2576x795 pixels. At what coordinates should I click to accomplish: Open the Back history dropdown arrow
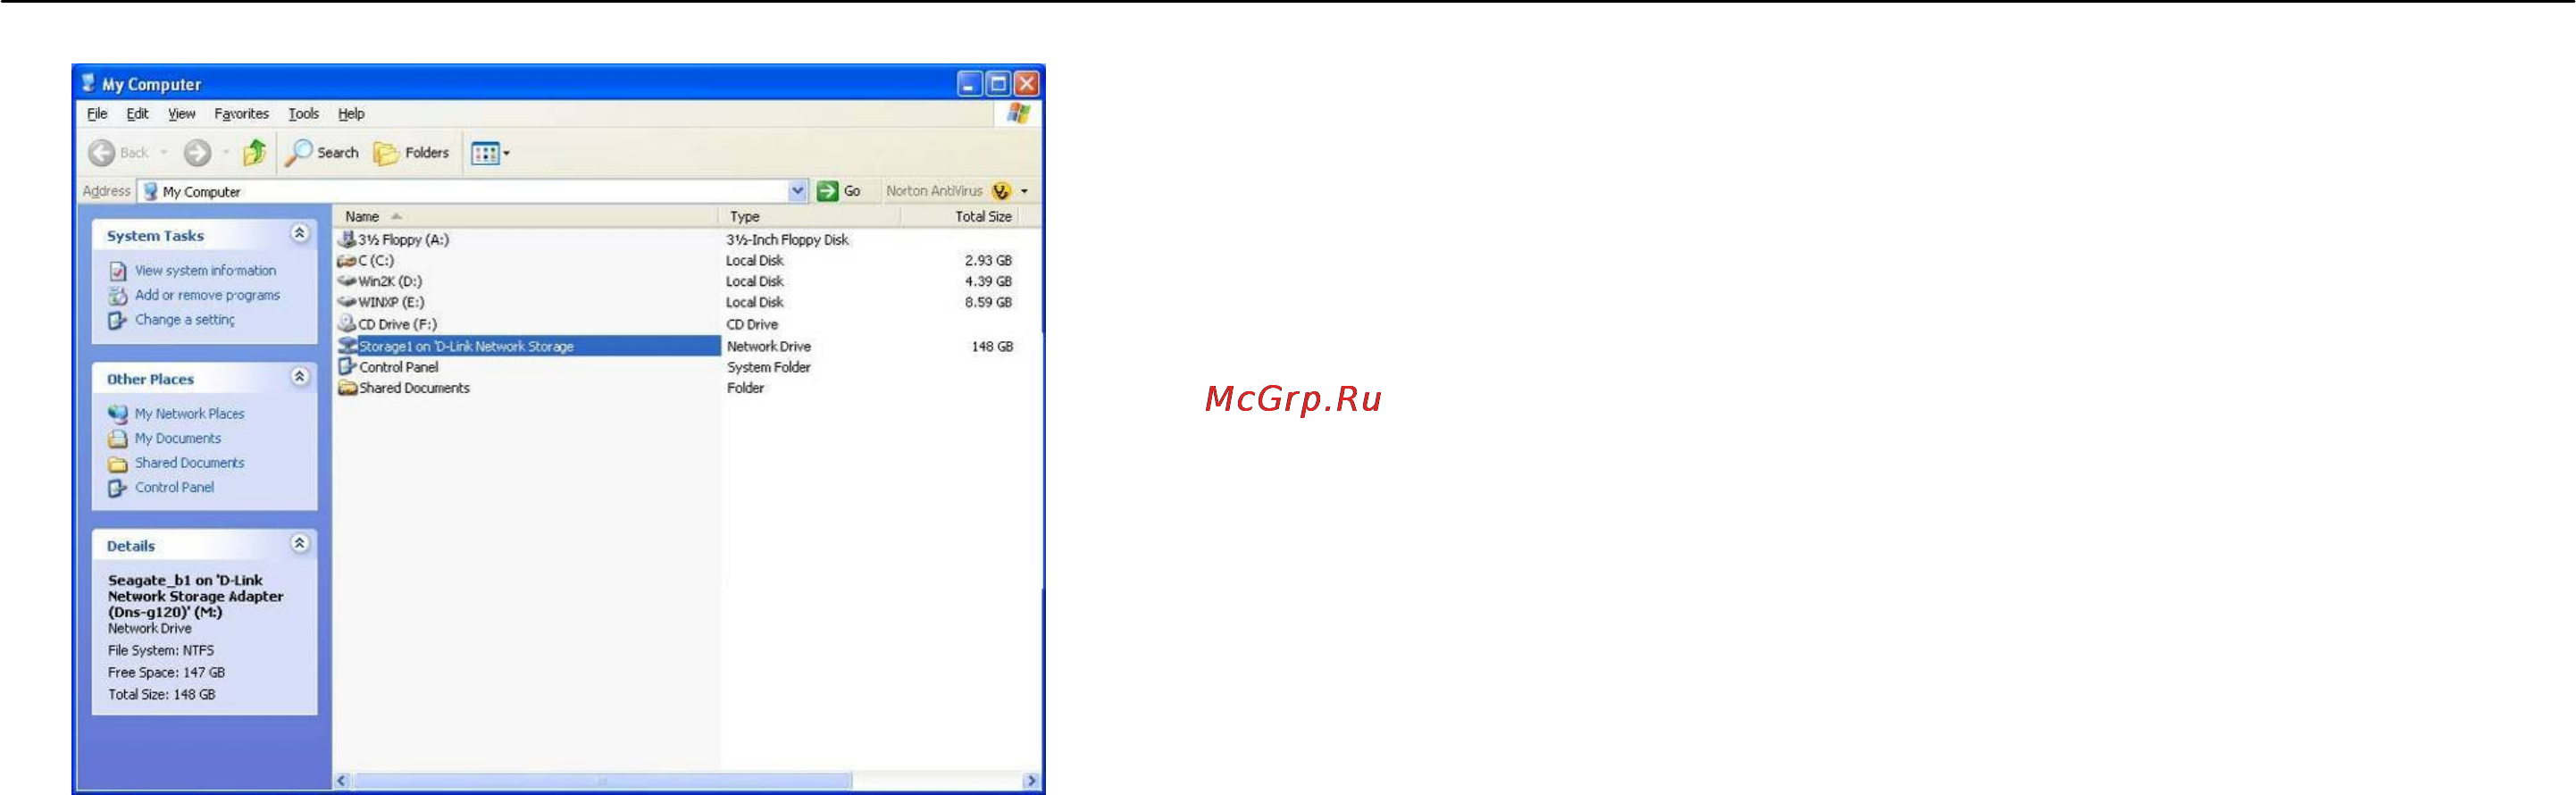(x=164, y=153)
